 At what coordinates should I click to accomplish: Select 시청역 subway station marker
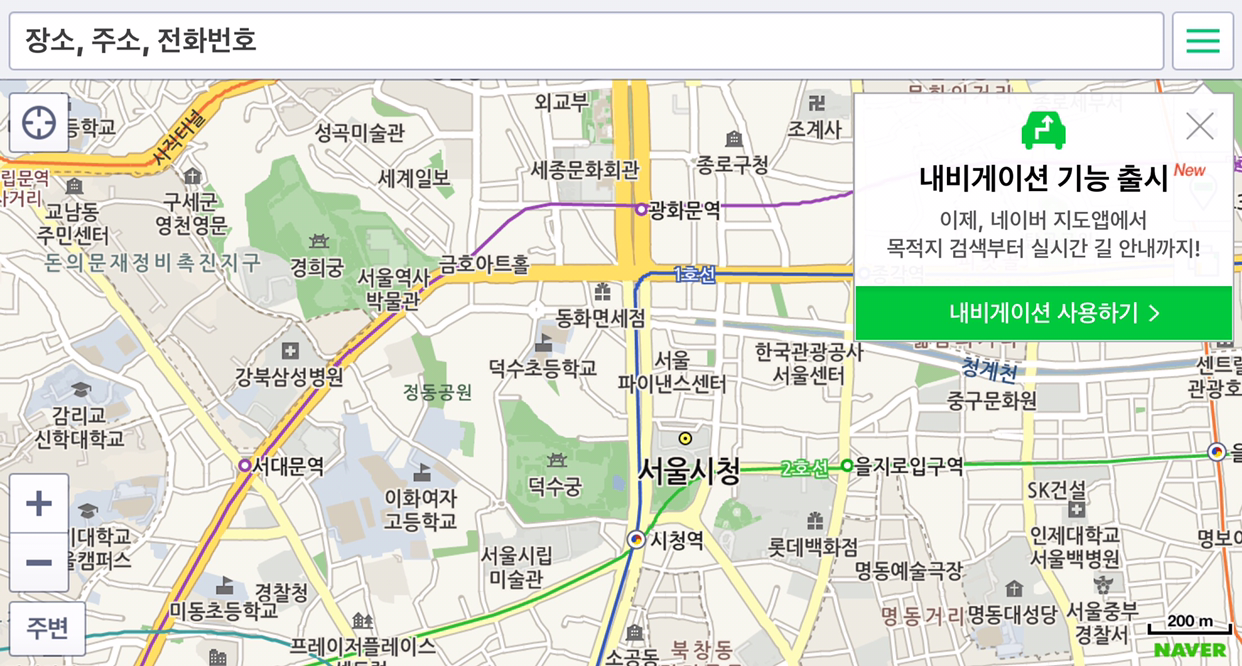click(636, 539)
